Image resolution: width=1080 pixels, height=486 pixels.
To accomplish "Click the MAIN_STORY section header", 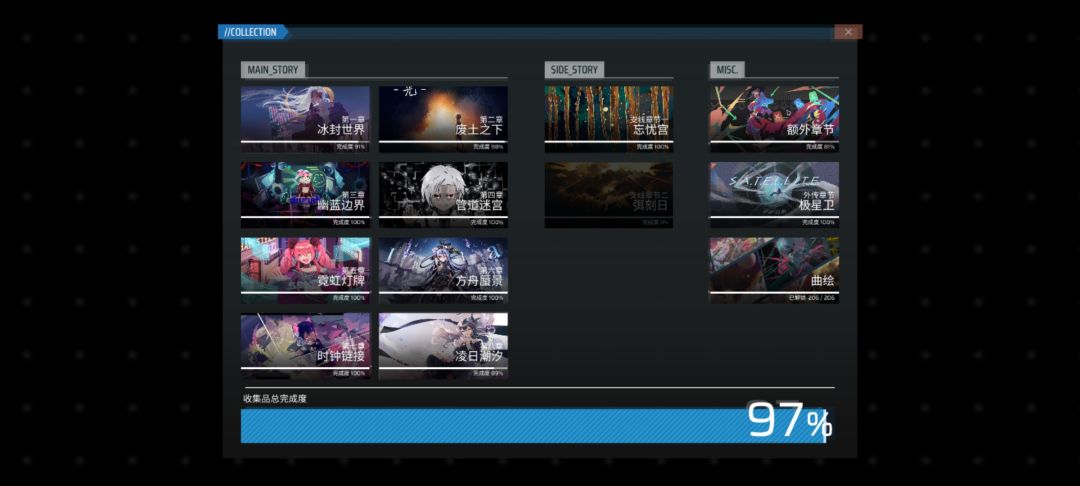I will click(273, 70).
